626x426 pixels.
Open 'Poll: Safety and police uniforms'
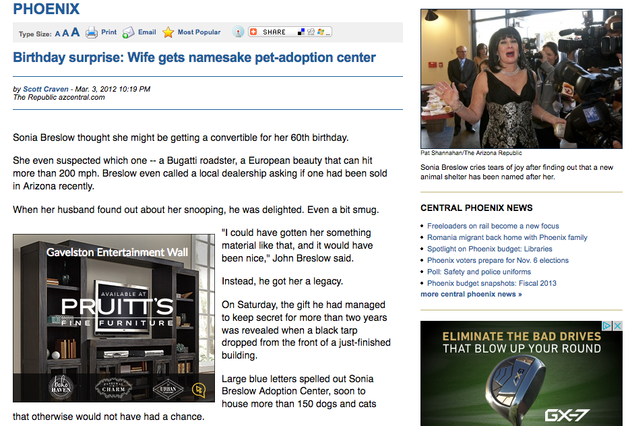tap(479, 272)
